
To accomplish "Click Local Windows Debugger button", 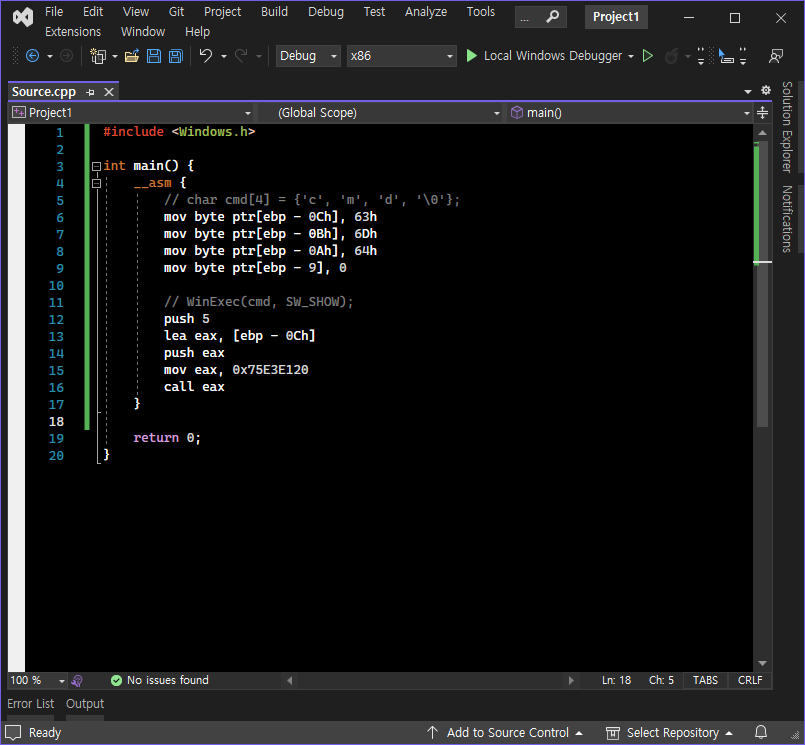I will 552,55.
